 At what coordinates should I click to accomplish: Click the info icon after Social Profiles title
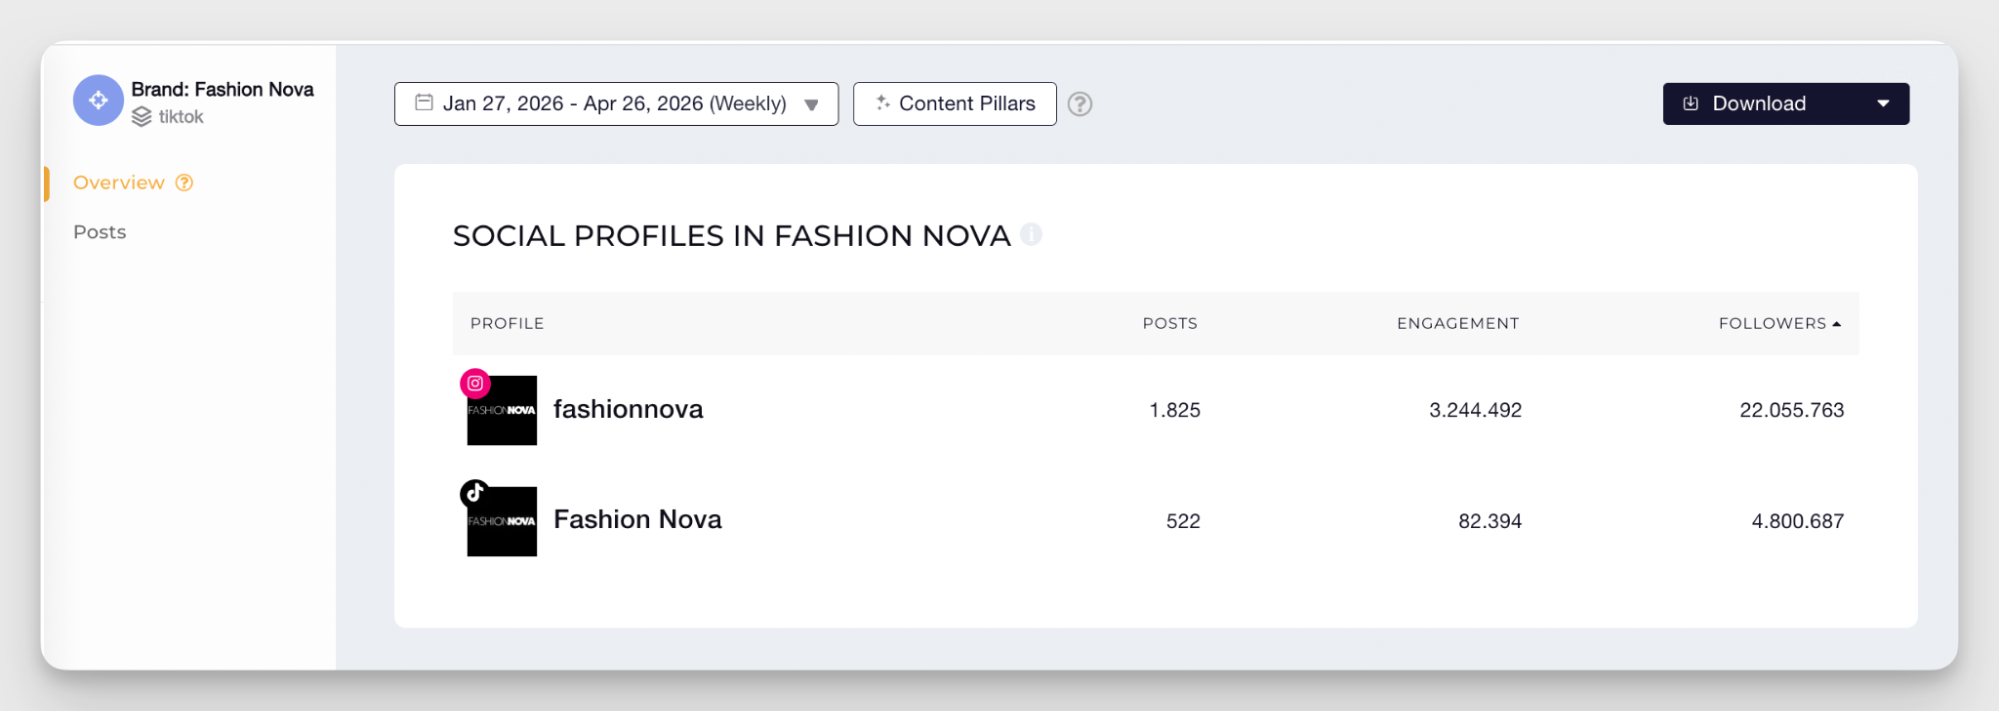1031,234
